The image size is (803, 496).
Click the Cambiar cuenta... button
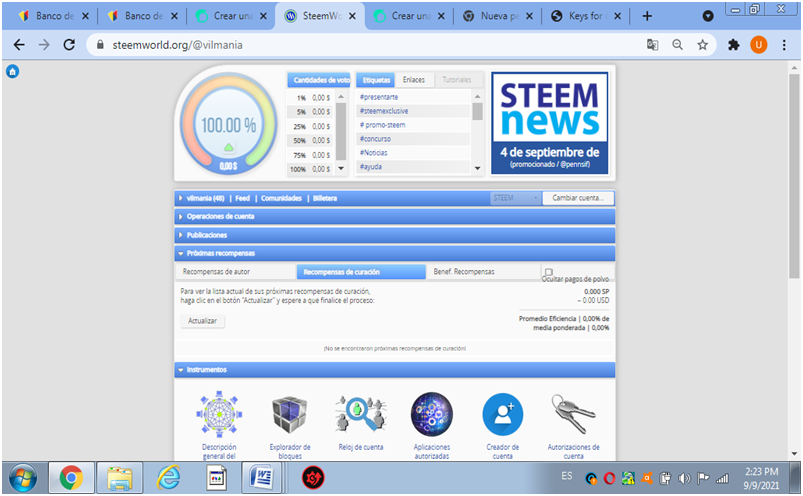pos(578,198)
